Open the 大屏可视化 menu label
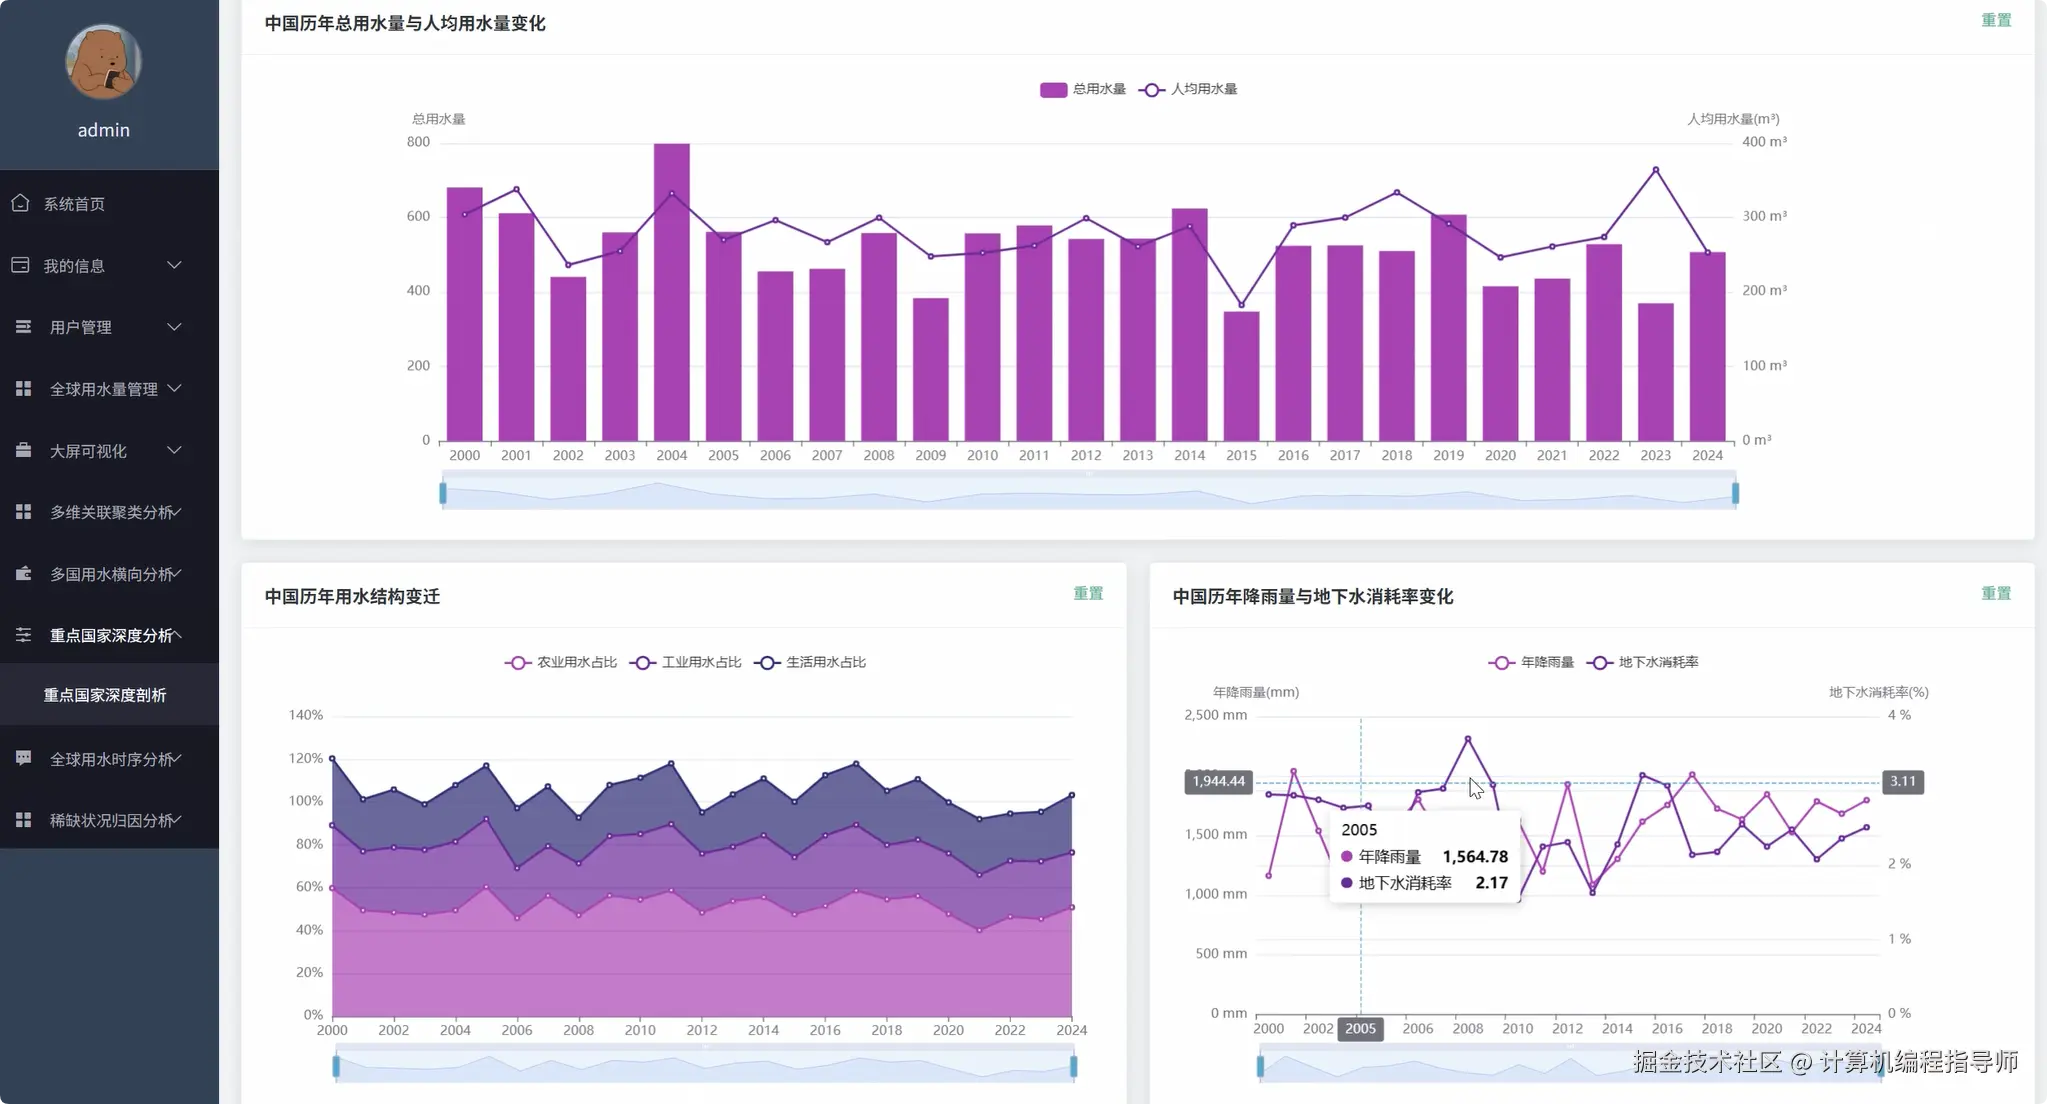This screenshot has width=2047, height=1104. click(88, 451)
